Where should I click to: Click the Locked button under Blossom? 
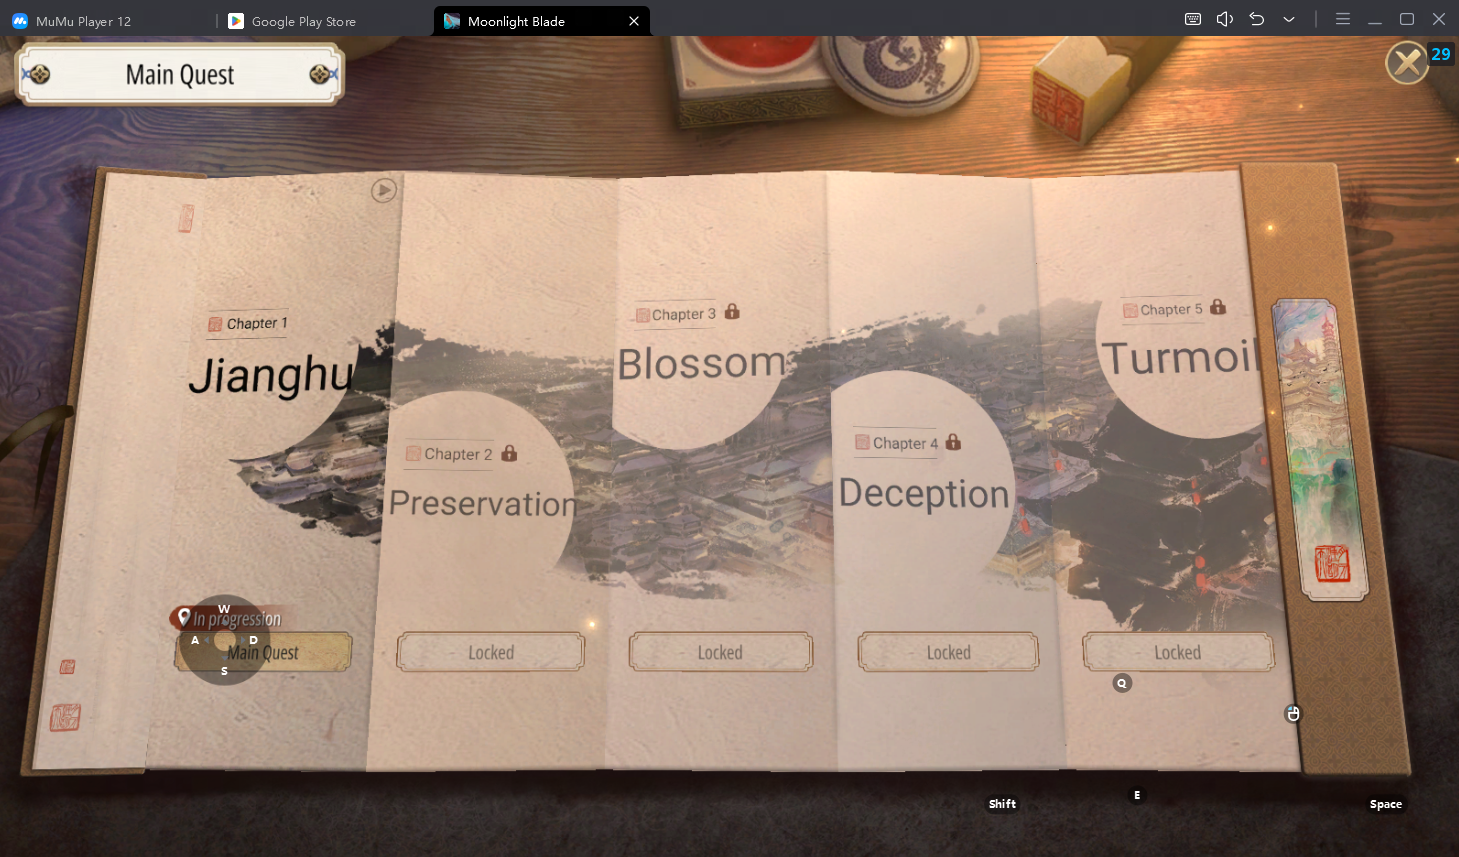720,652
